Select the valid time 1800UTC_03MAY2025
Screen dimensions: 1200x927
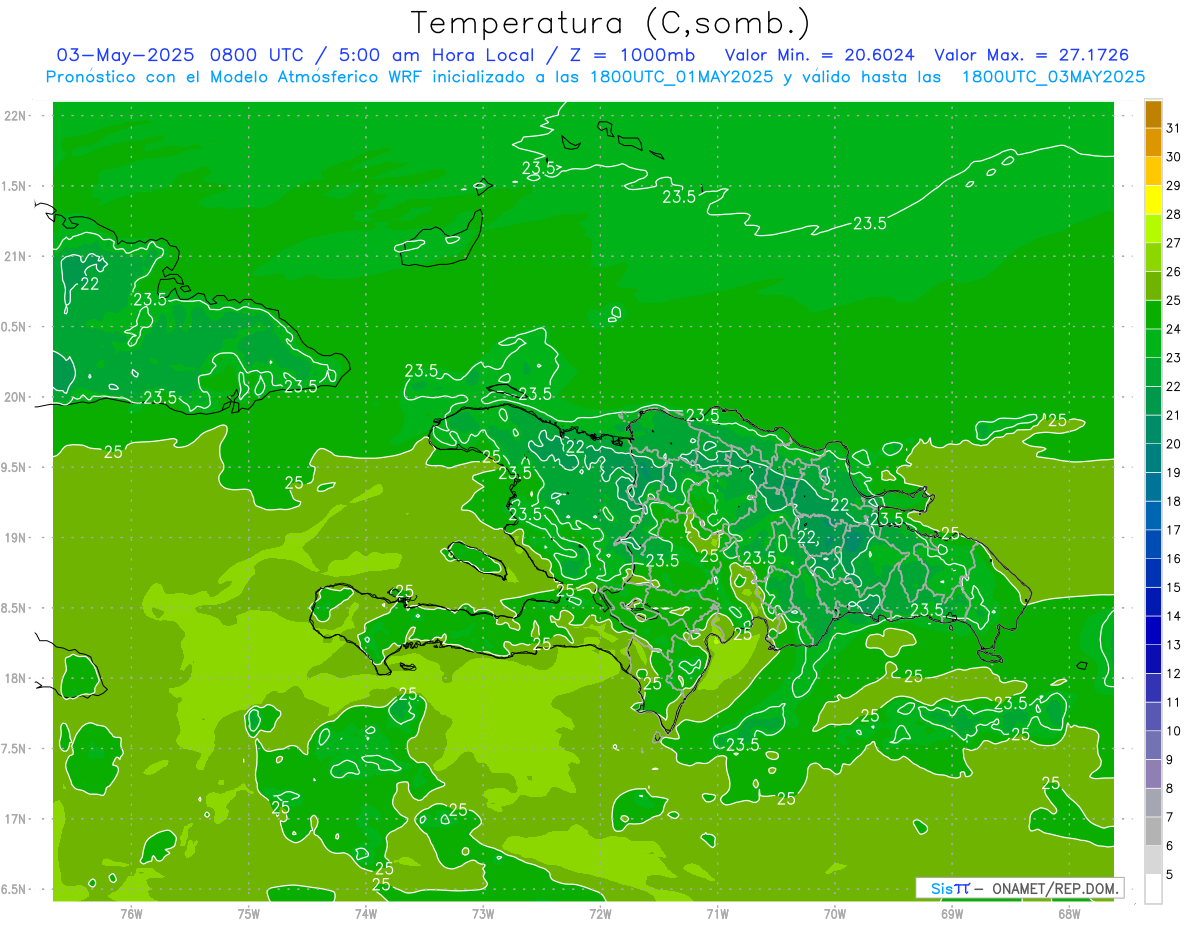(1053, 77)
